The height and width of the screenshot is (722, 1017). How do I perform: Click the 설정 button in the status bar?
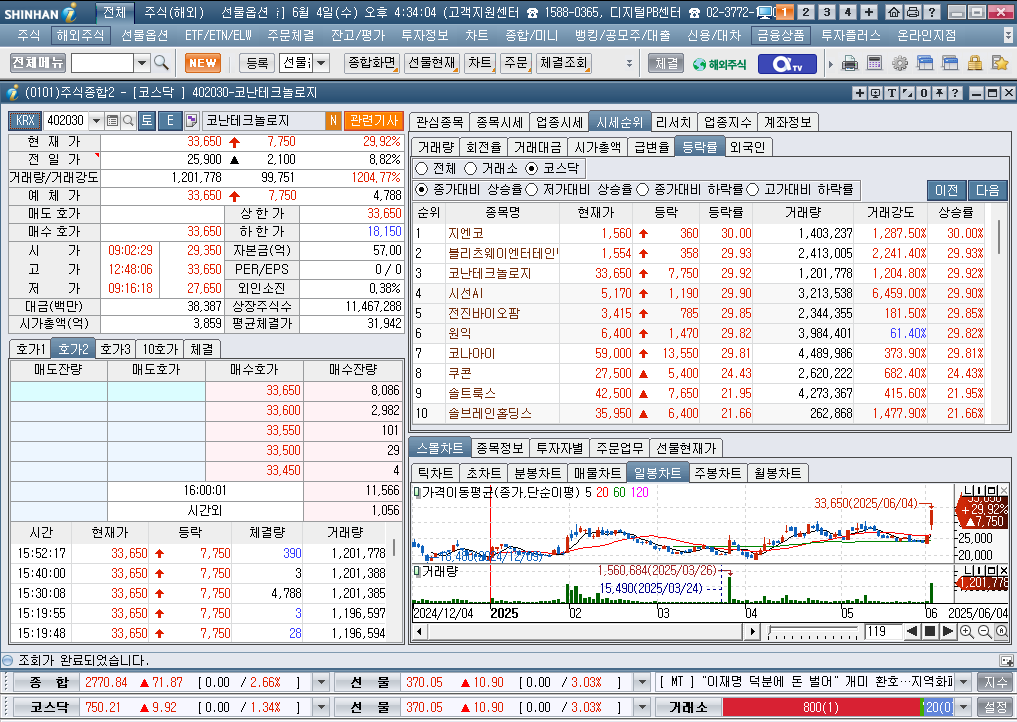(996, 707)
